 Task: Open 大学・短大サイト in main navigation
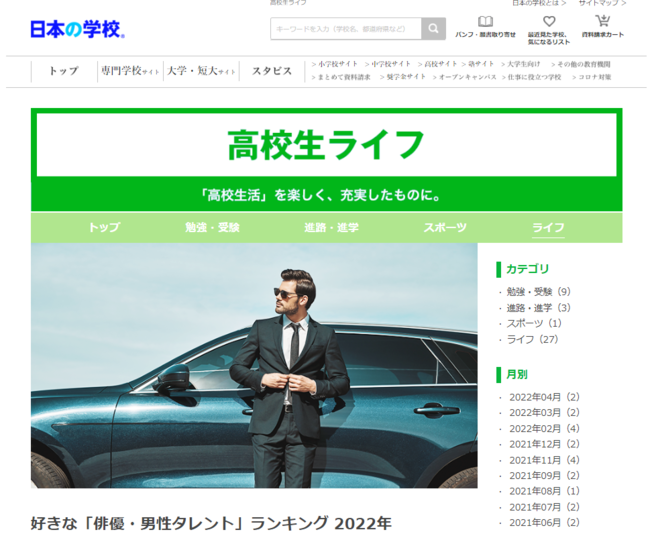201,71
